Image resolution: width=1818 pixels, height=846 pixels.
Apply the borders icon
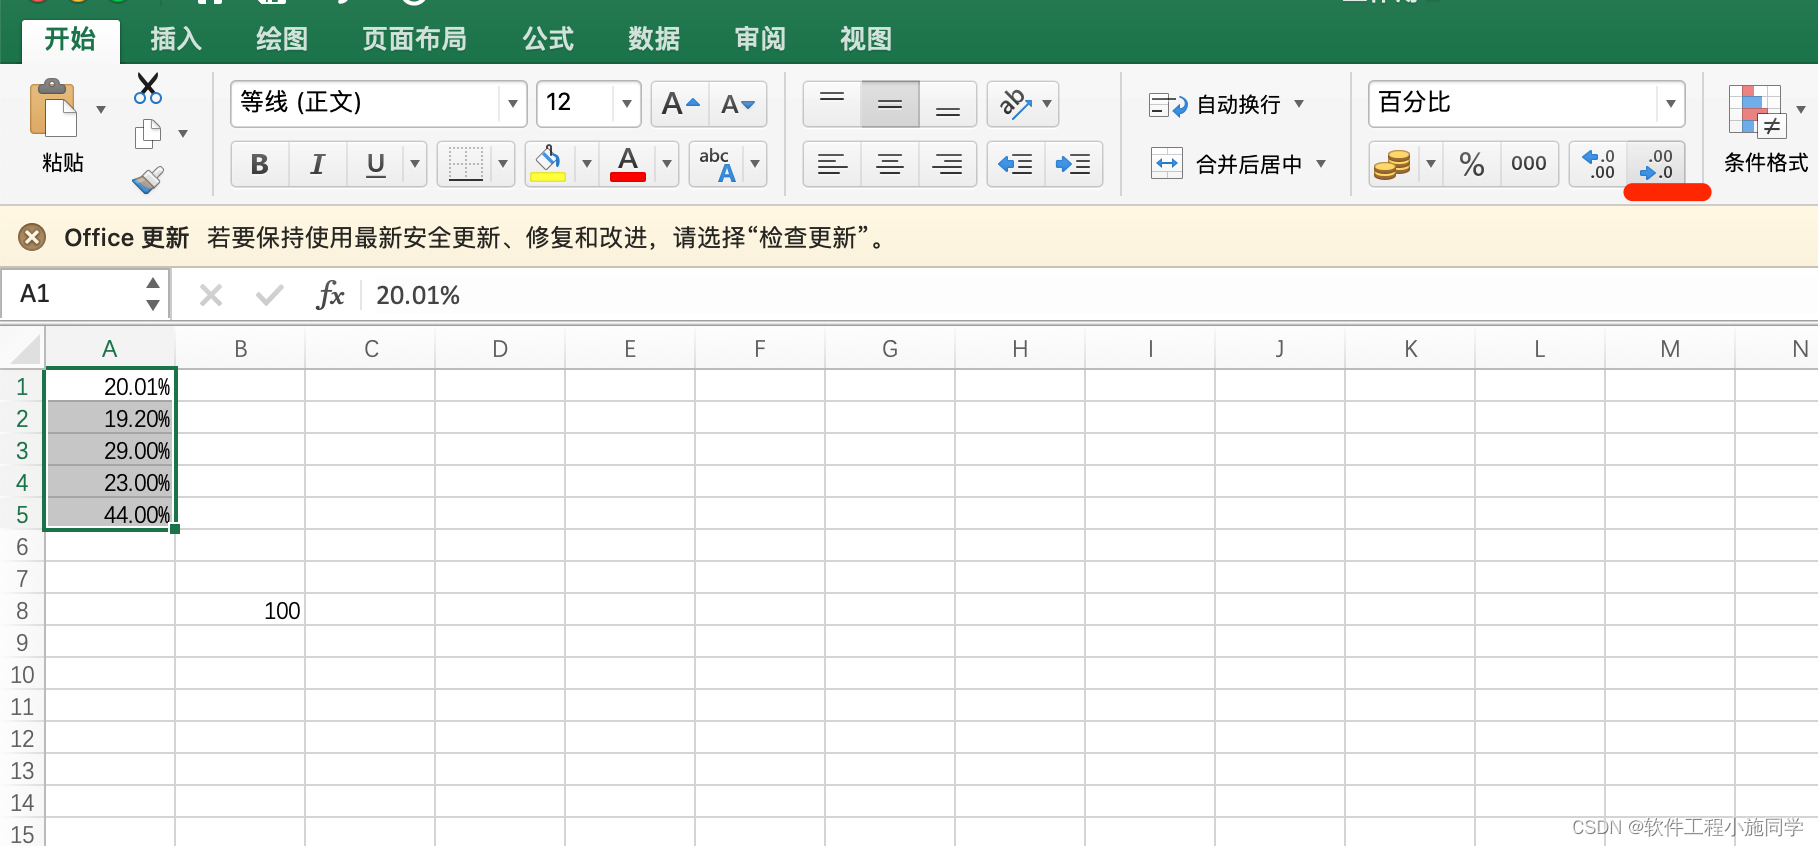pos(466,164)
